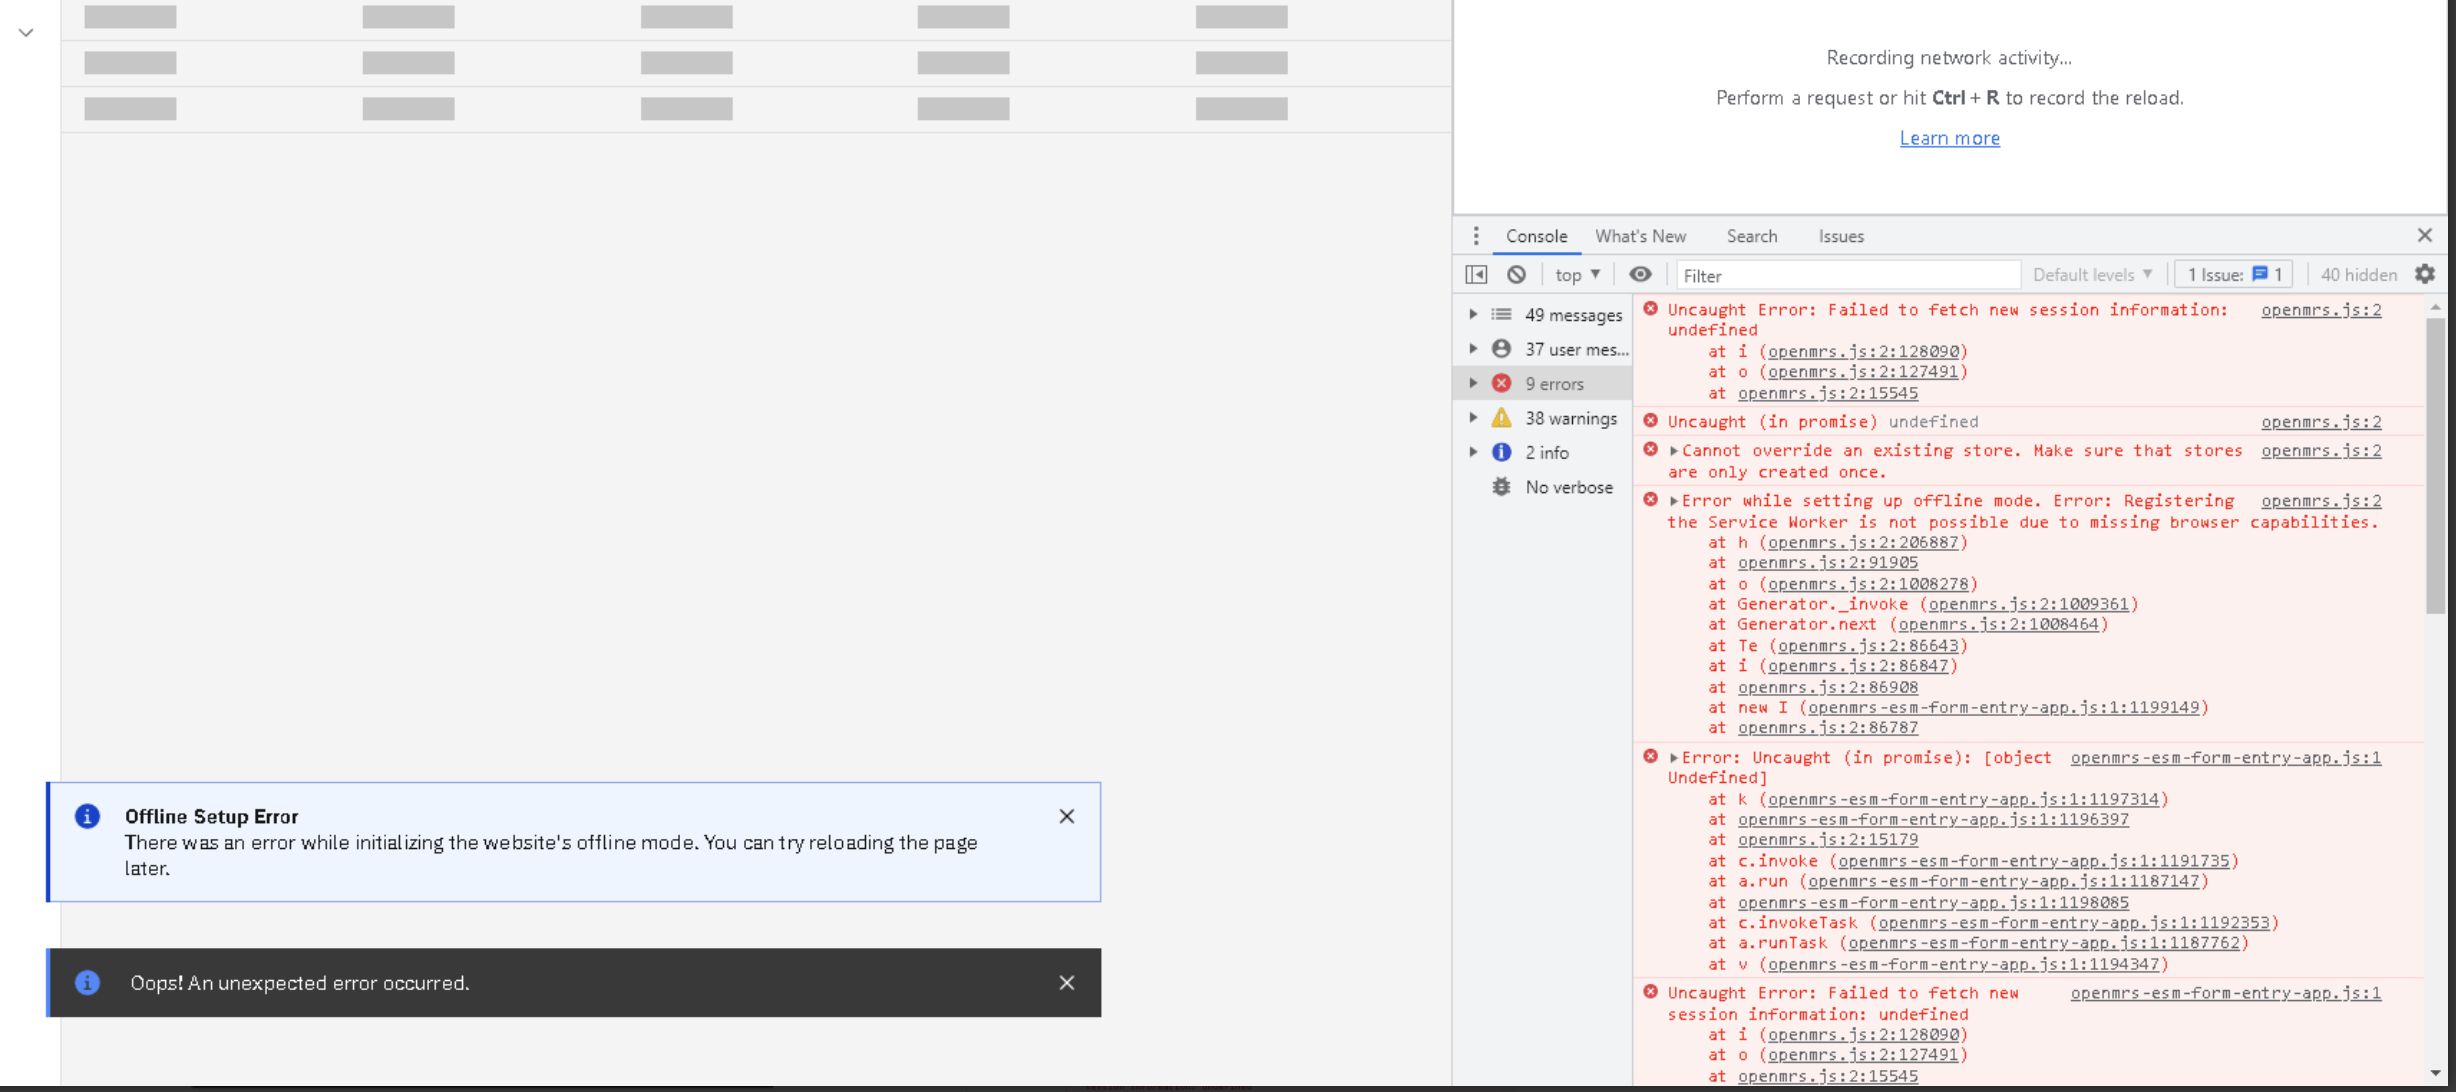Image resolution: width=2456 pixels, height=1092 pixels.
Task: Switch to the Issues tab
Action: coord(1841,236)
